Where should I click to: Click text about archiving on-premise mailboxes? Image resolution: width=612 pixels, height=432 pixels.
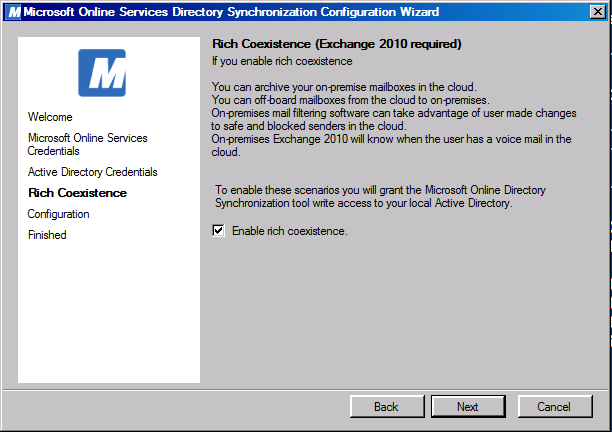click(x=344, y=87)
